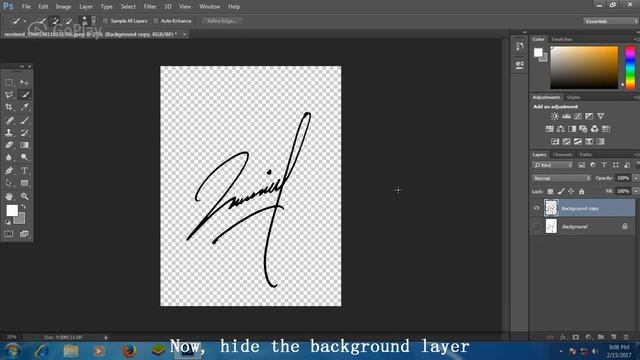Select the Crop tool
640x360 pixels.
coord(9,107)
